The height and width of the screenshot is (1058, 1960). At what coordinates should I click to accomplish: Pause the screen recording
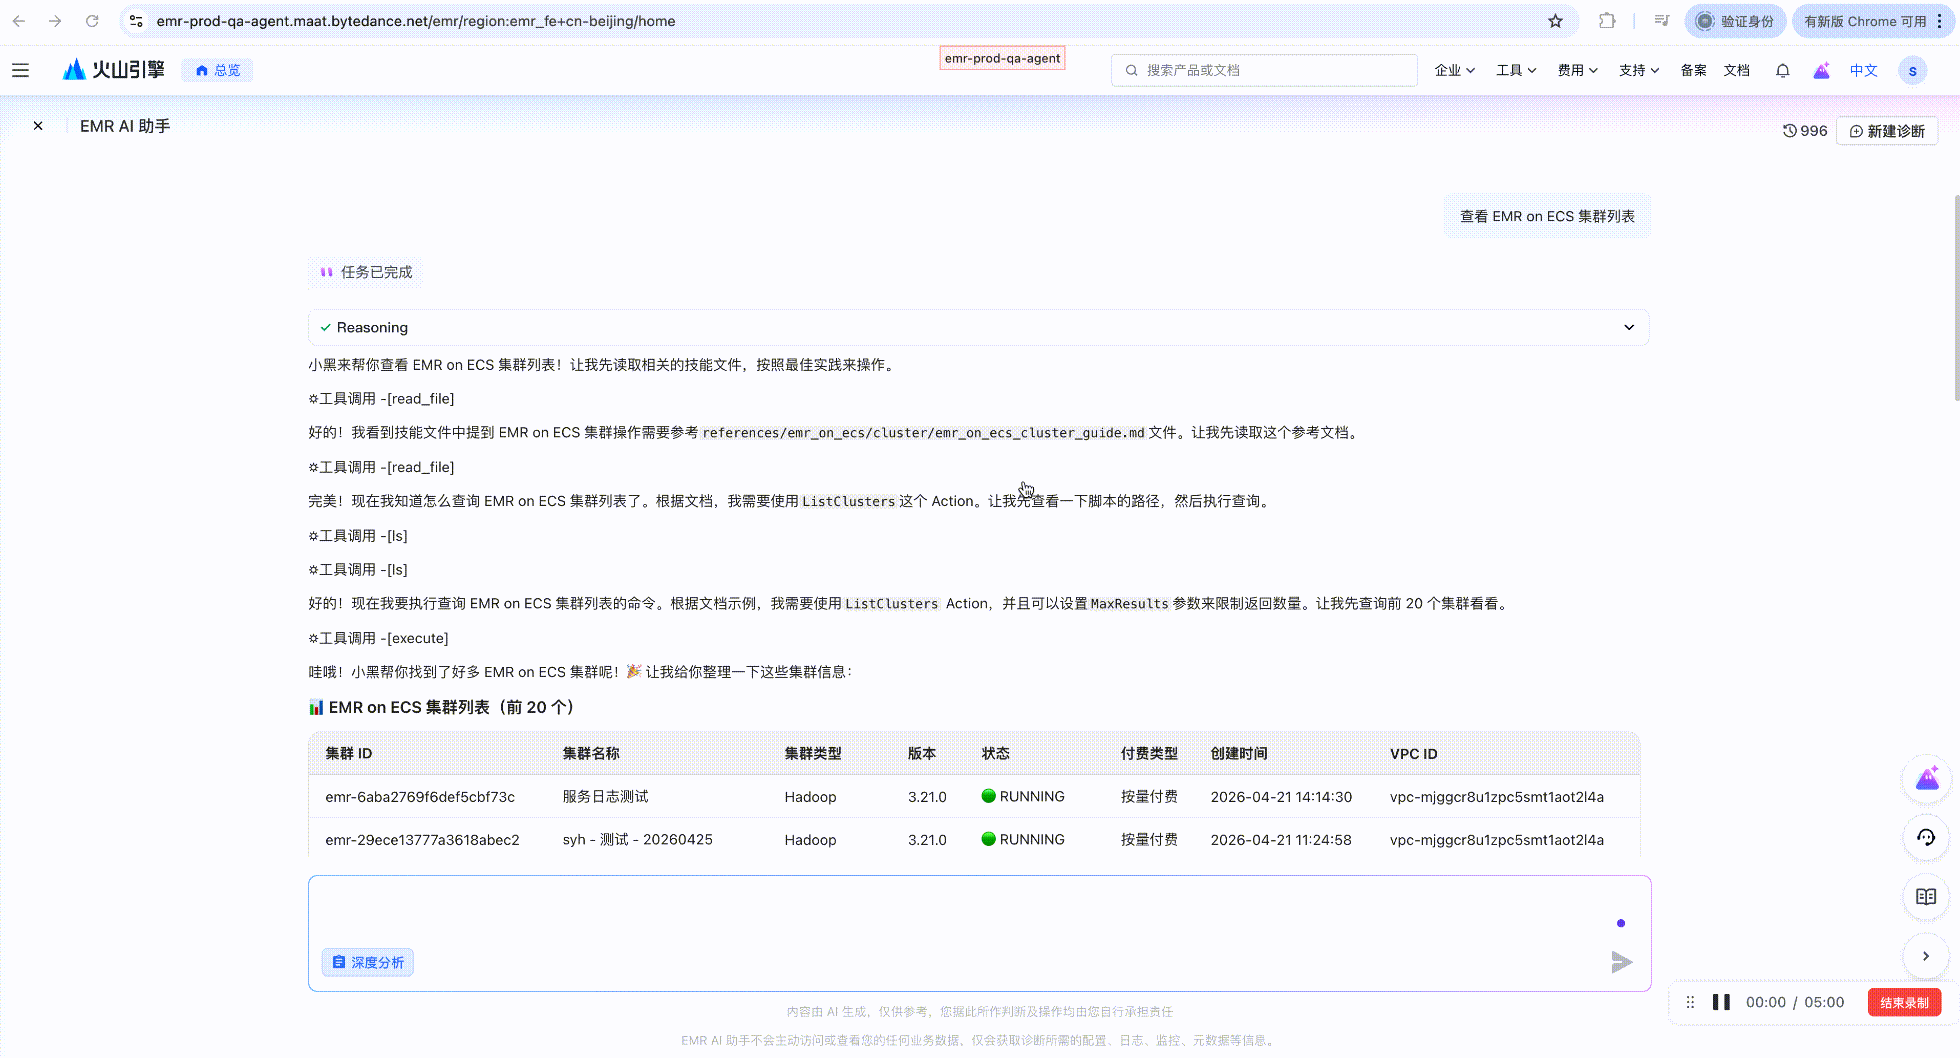point(1721,1002)
